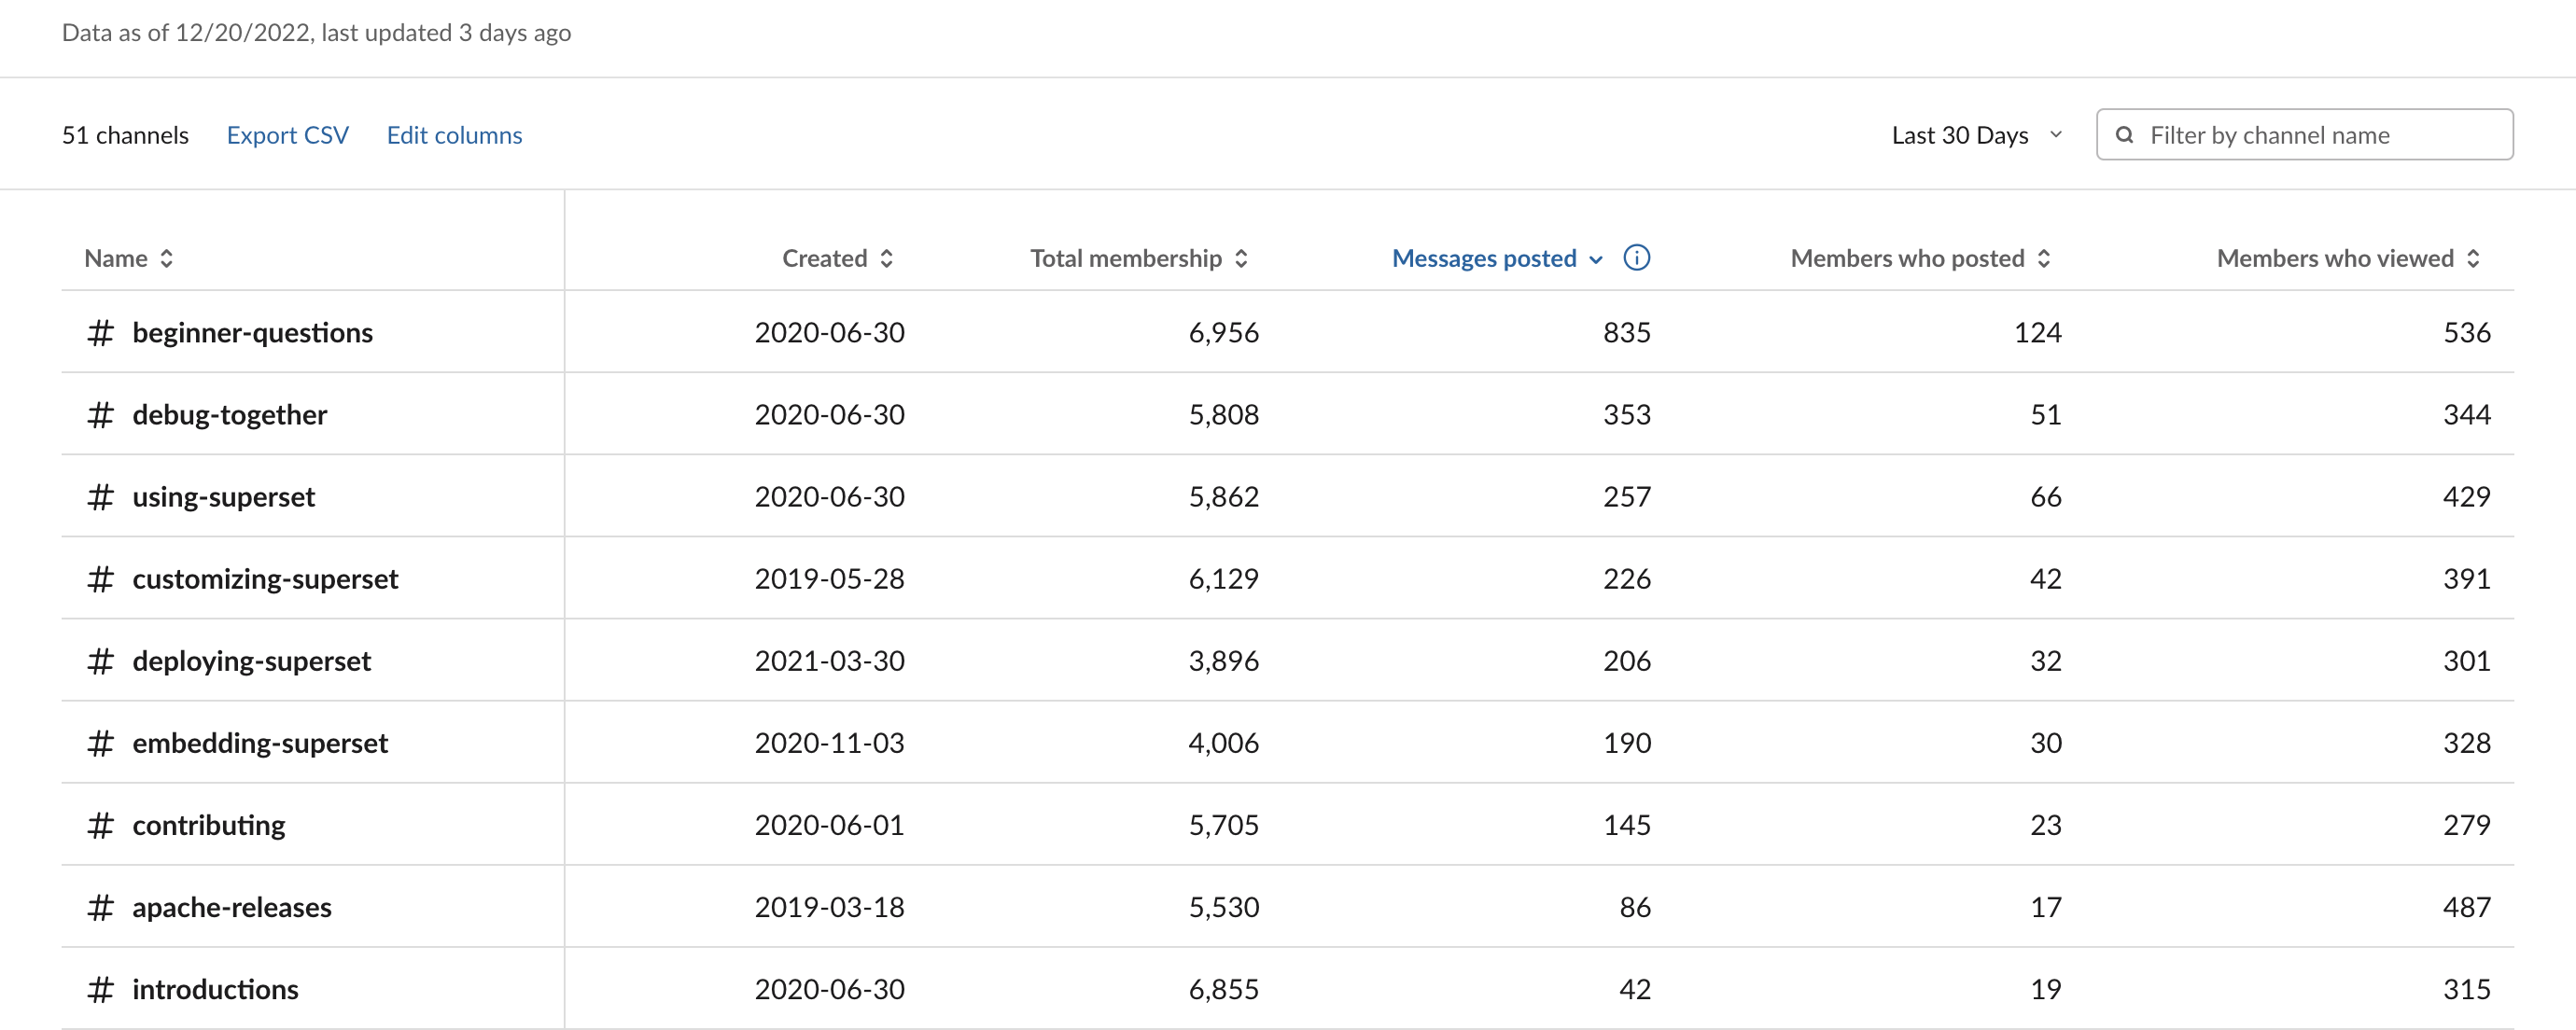Viewport: 2576px width, 1030px height.
Task: Click the search magnifier icon
Action: click(x=2125, y=135)
